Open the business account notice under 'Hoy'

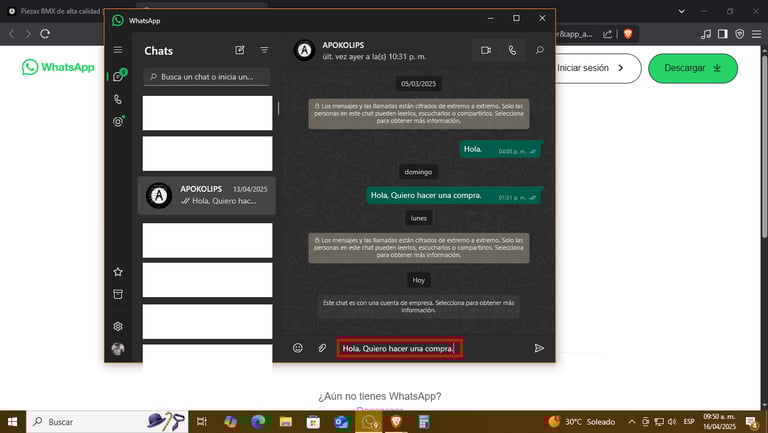tap(419, 307)
